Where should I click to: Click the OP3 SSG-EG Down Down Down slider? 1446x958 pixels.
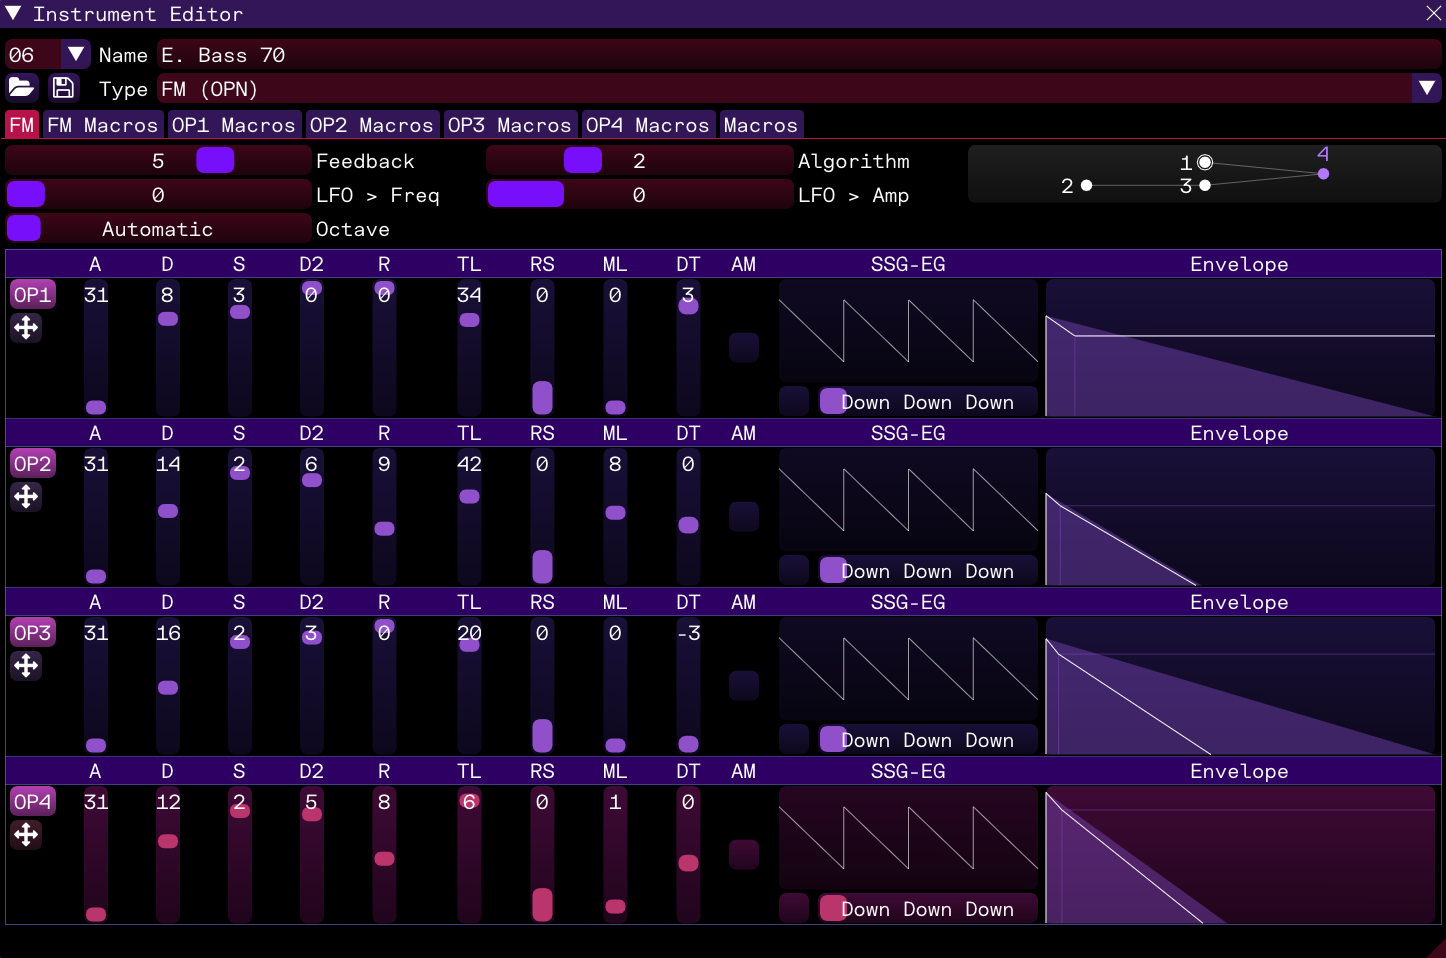tap(927, 739)
